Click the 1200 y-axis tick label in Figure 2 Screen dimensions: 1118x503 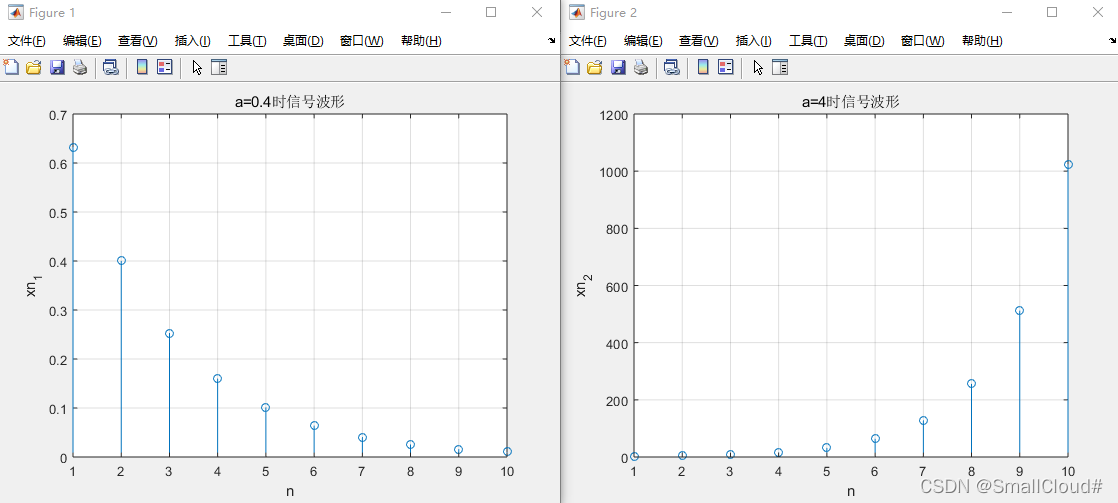tap(615, 115)
